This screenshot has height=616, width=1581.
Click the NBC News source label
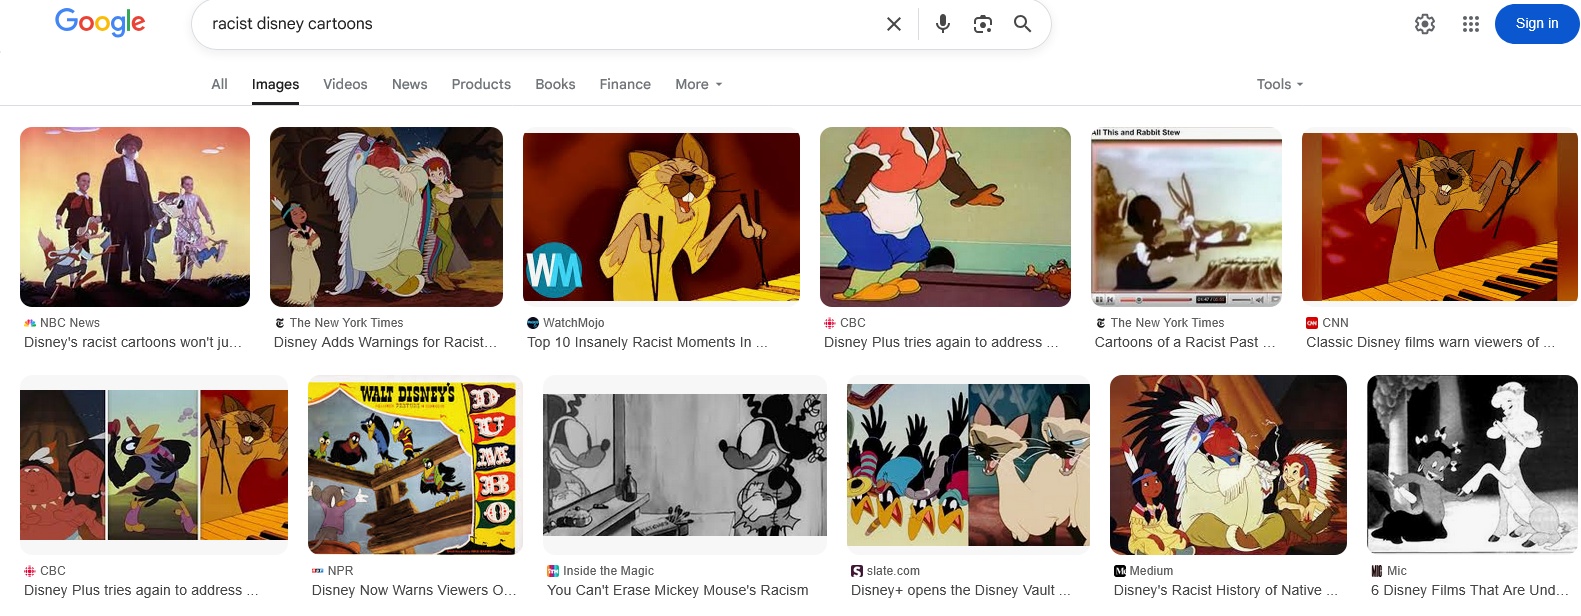pyautogui.click(x=70, y=323)
